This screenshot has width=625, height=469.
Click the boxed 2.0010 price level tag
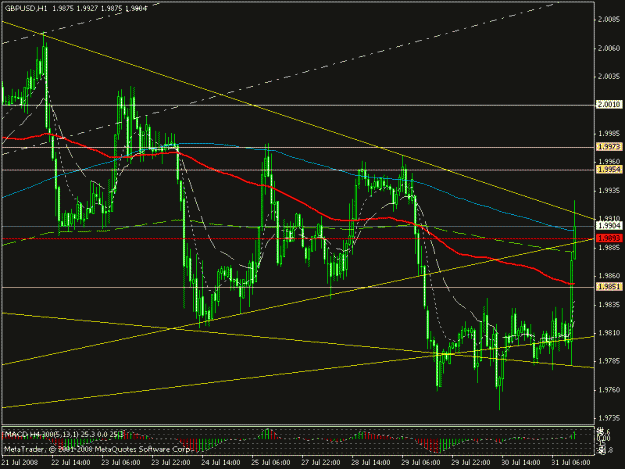609,104
